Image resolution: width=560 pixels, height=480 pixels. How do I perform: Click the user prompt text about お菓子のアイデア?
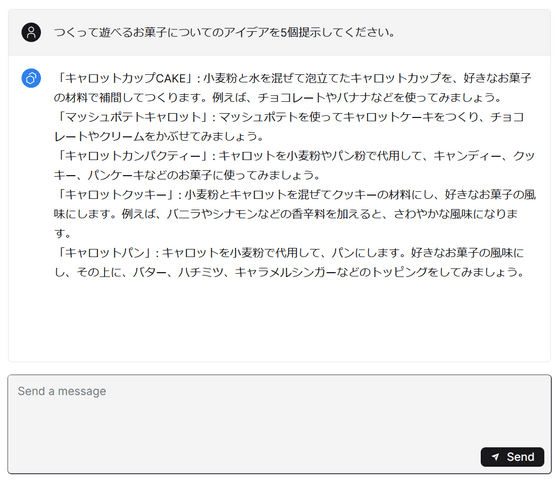point(225,32)
